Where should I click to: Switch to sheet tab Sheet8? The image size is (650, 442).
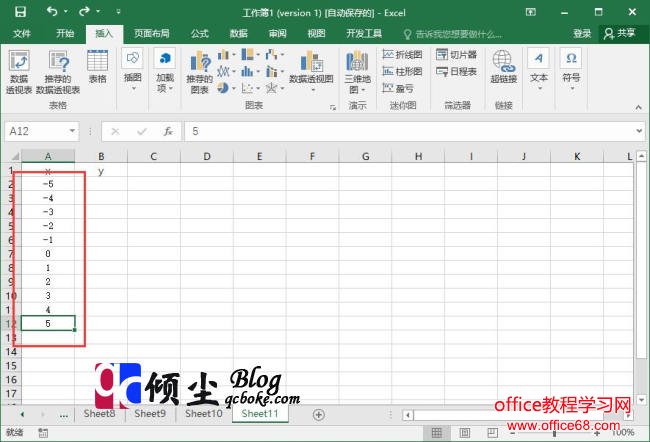[99, 413]
